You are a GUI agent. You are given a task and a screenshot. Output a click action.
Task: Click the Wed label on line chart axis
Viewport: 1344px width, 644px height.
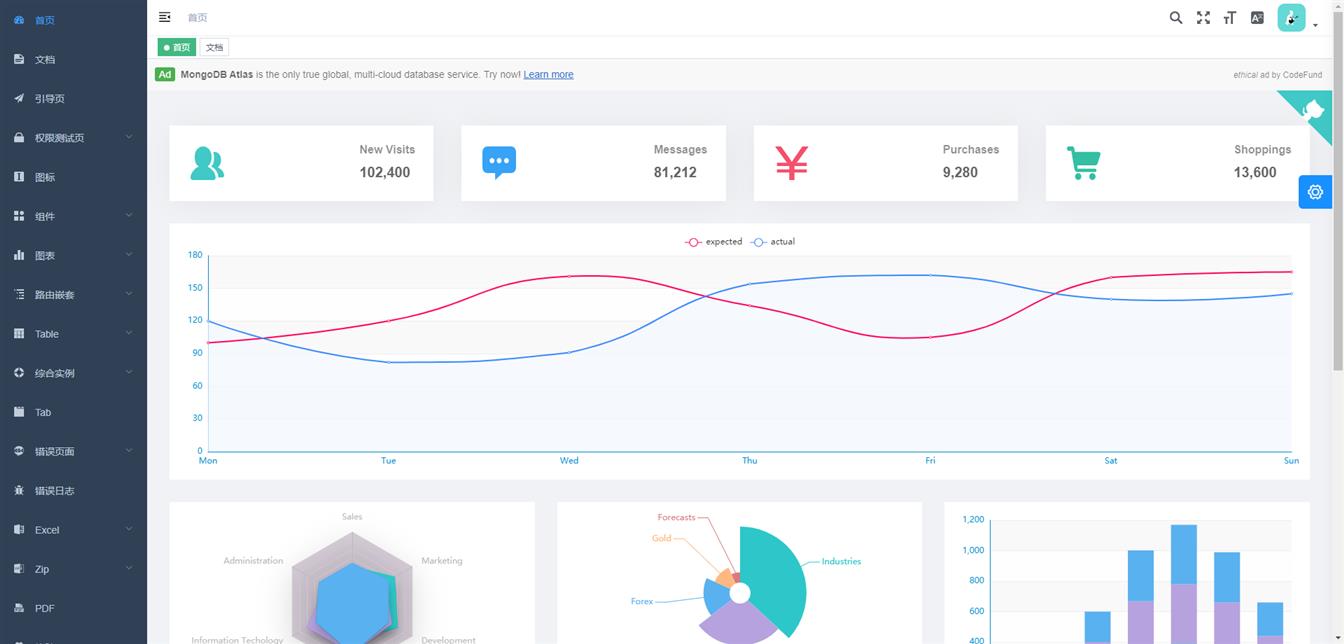569,461
